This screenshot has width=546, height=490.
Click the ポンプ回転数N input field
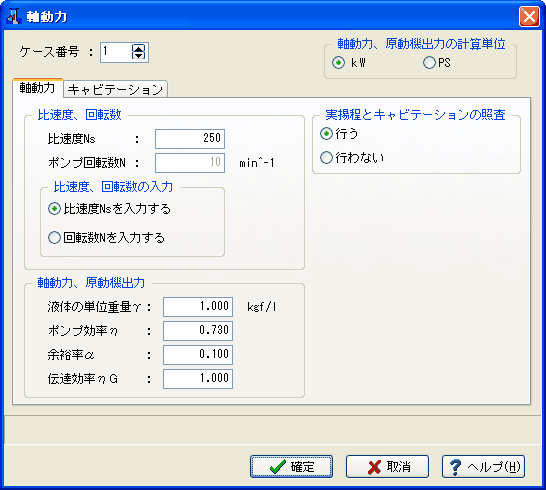click(190, 163)
